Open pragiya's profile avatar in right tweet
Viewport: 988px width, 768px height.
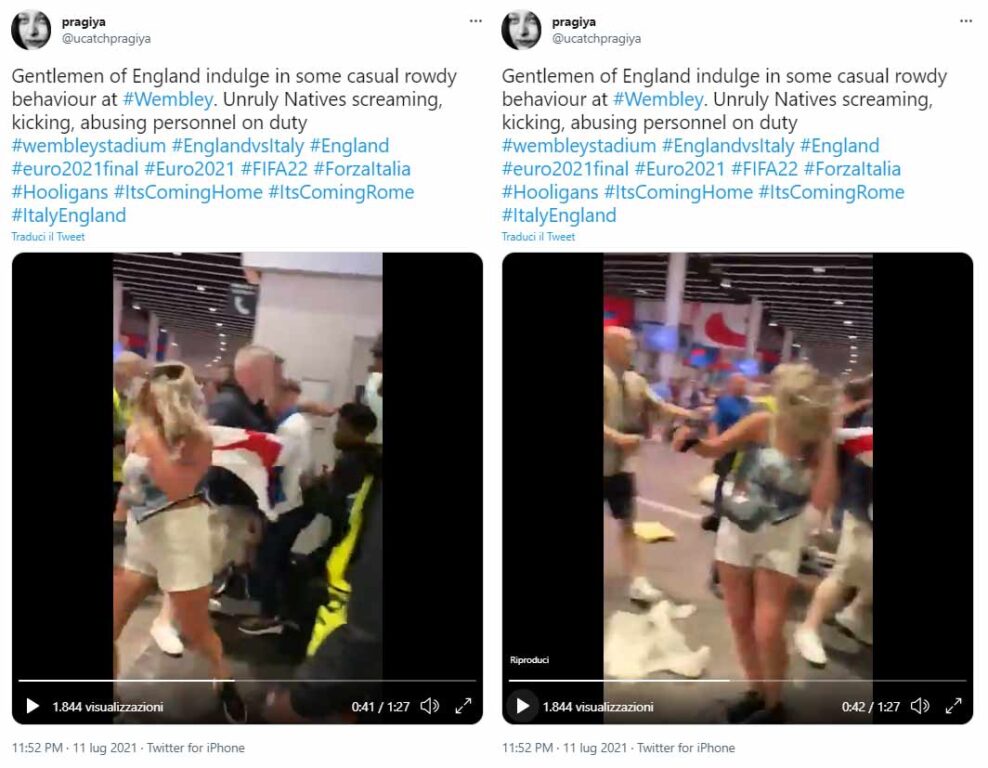[x=521, y=30]
